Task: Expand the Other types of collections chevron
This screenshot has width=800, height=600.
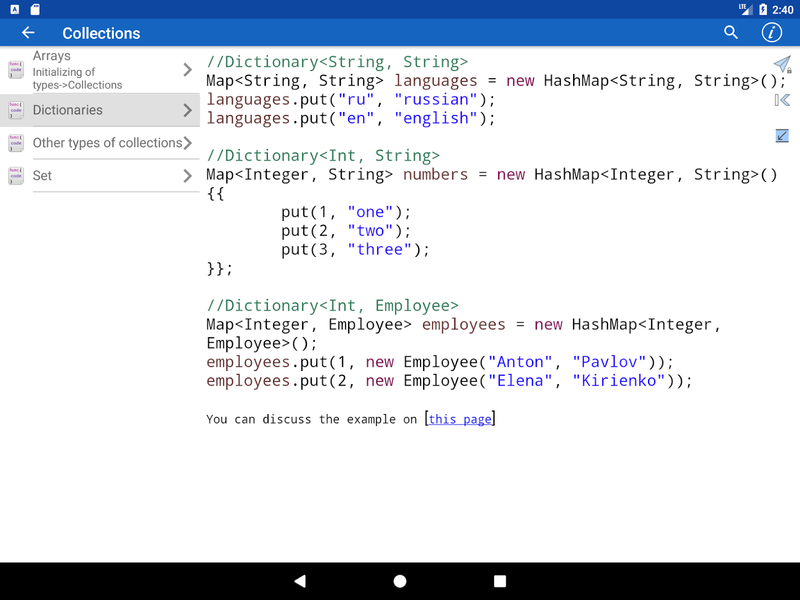Action: coord(190,143)
